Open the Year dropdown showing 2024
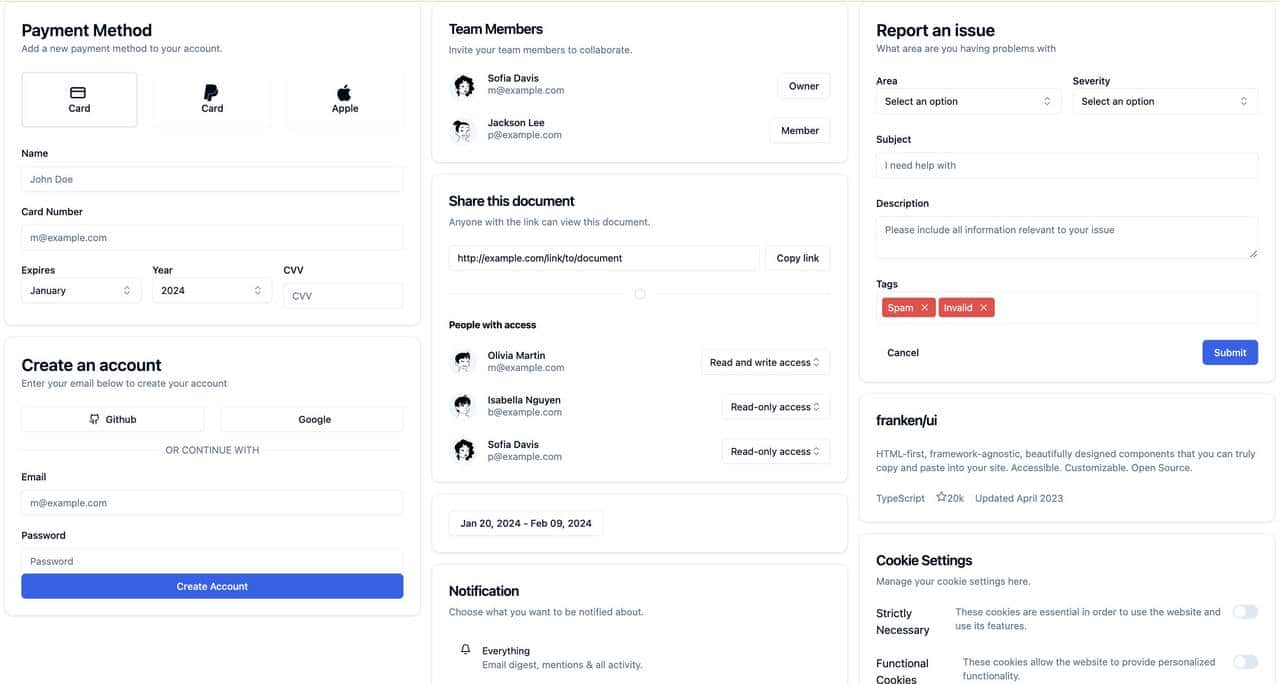1280x684 pixels. pyautogui.click(x=211, y=290)
